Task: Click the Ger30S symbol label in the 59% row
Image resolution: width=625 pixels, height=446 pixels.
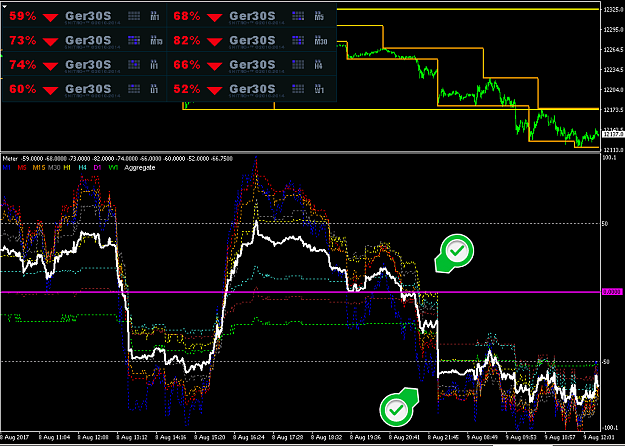Action: [x=88, y=16]
